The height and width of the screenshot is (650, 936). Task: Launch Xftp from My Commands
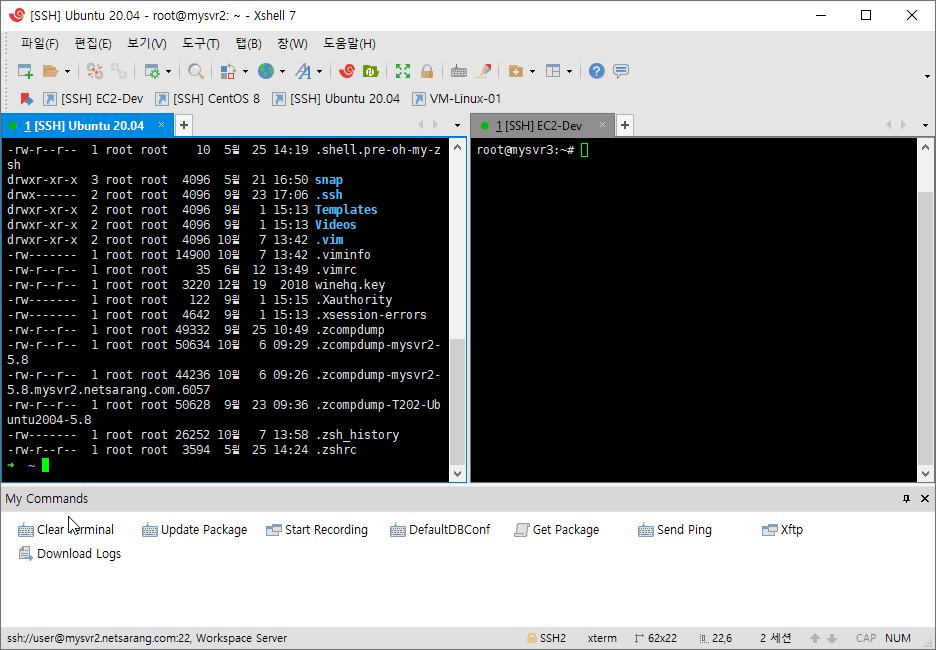pyautogui.click(x=783, y=529)
